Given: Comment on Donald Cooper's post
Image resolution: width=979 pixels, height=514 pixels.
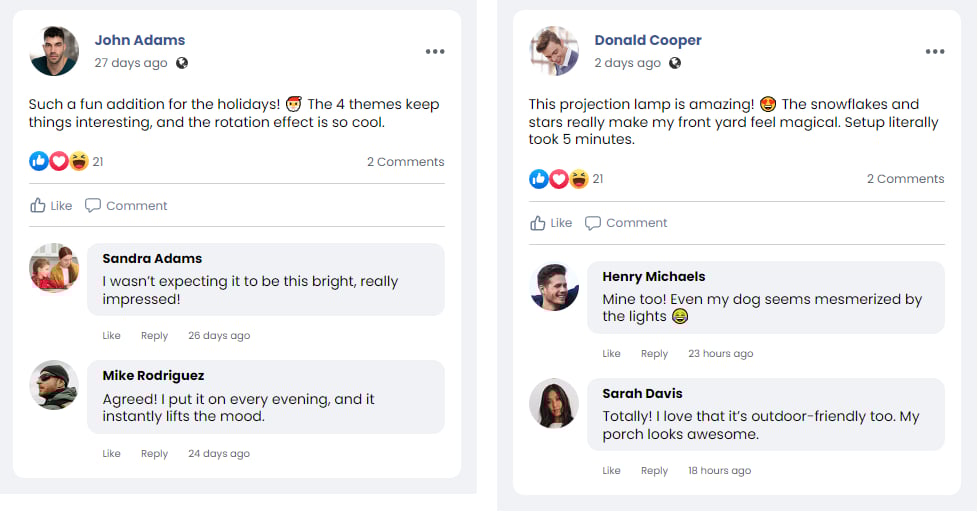Looking at the screenshot, I should (x=626, y=223).
